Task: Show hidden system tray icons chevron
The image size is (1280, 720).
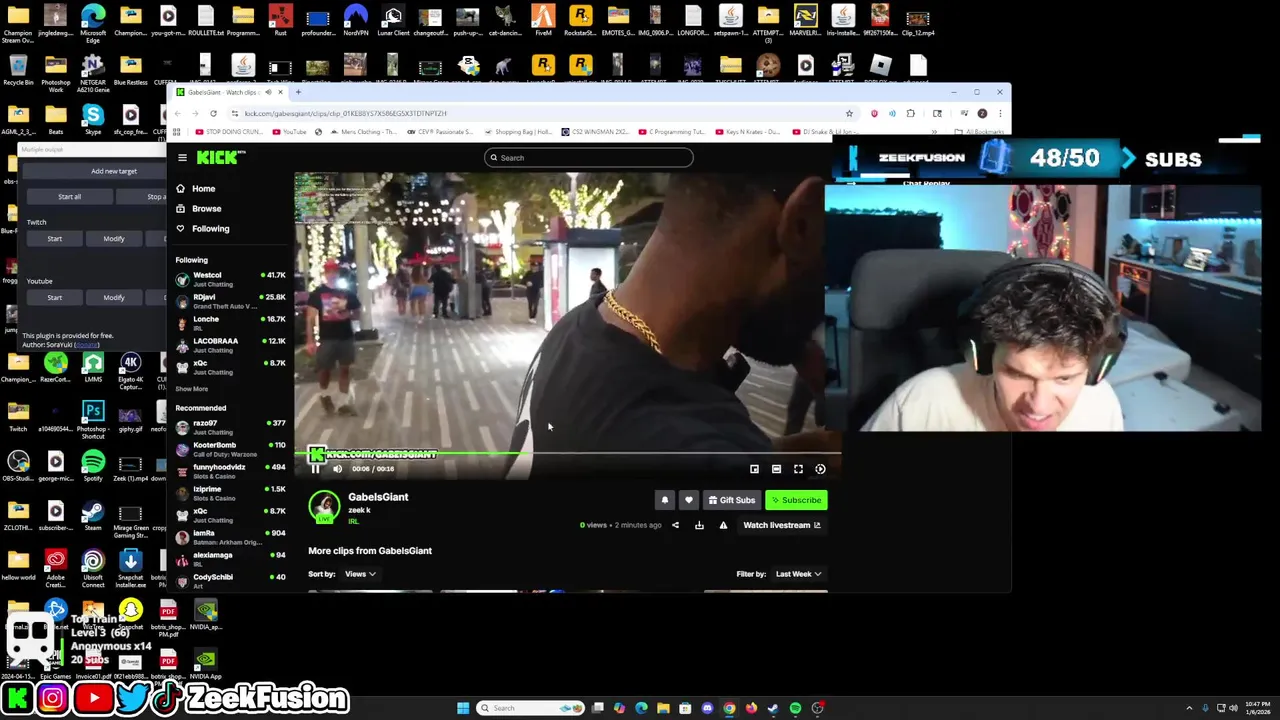Action: click(1189, 708)
